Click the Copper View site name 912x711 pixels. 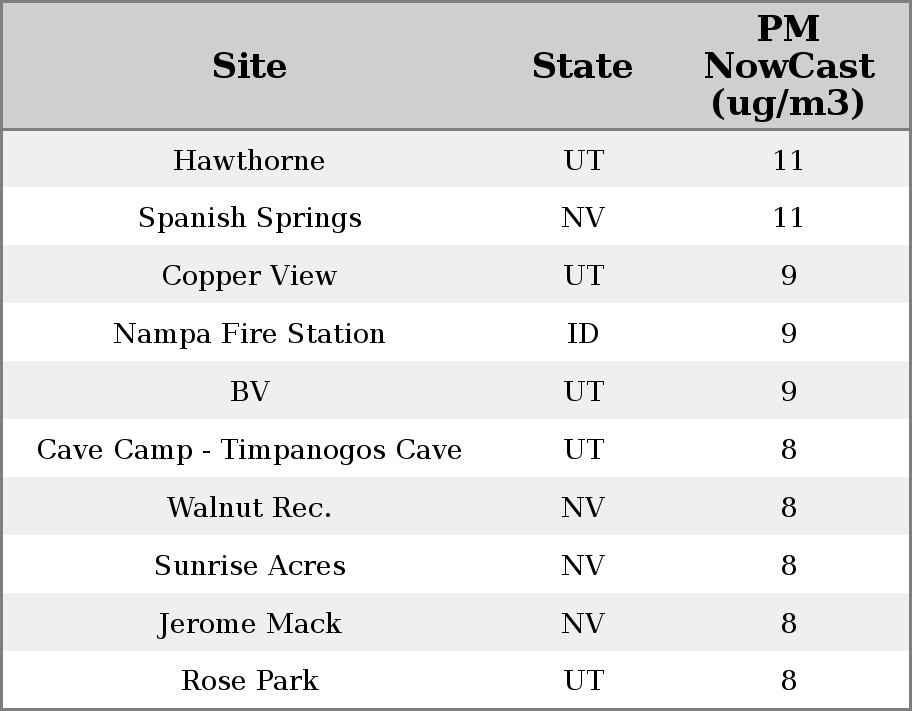pos(249,276)
